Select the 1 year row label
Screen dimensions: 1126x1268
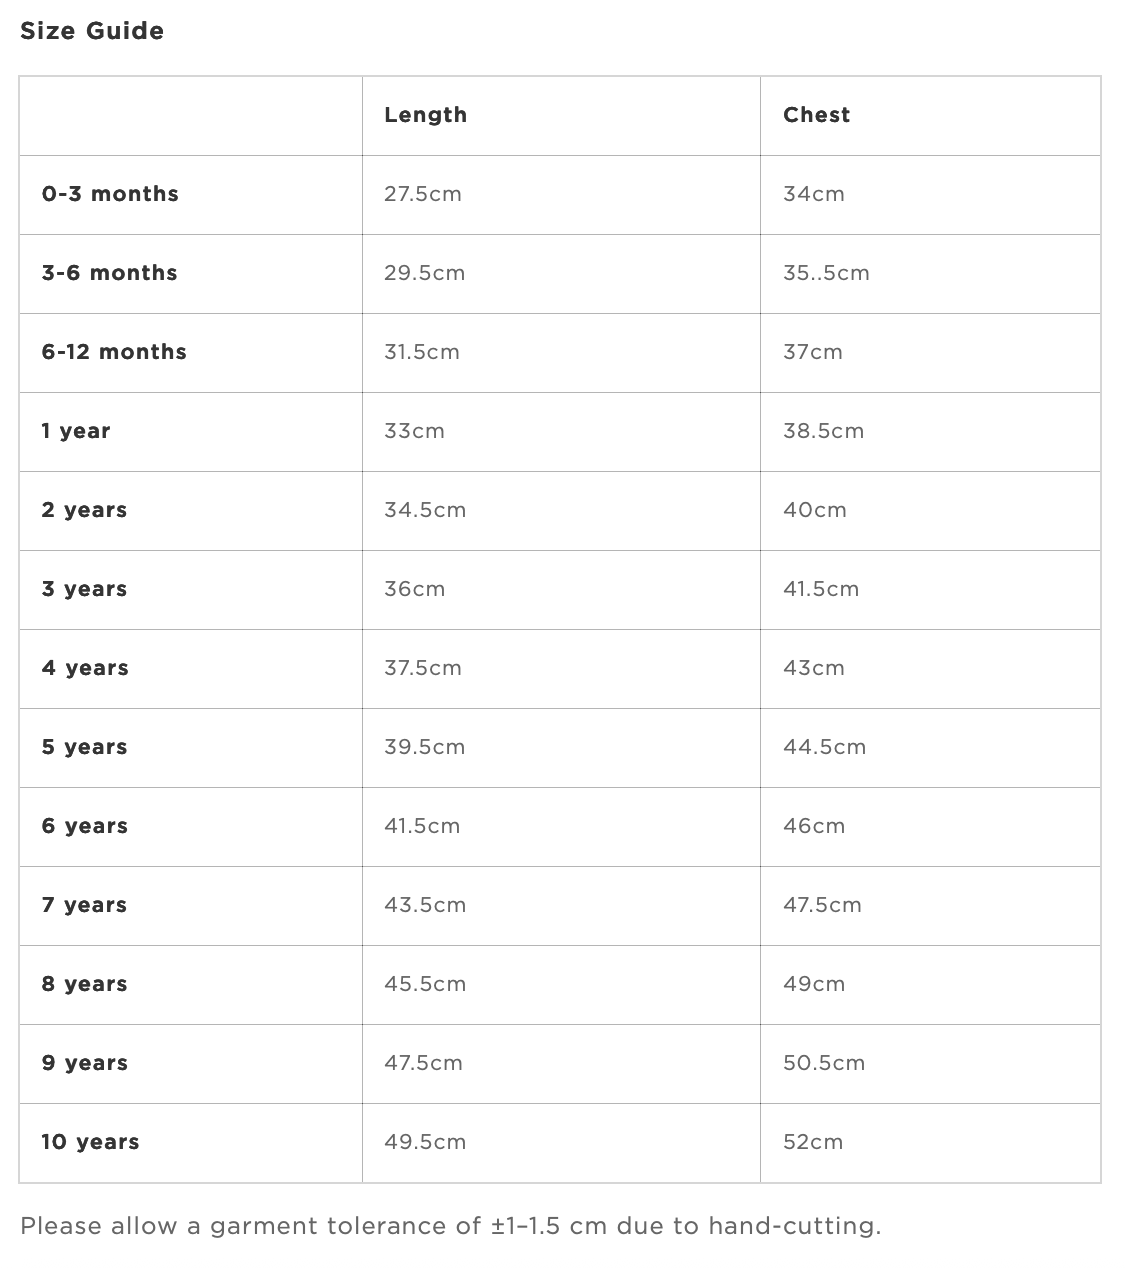pyautogui.click(x=76, y=431)
